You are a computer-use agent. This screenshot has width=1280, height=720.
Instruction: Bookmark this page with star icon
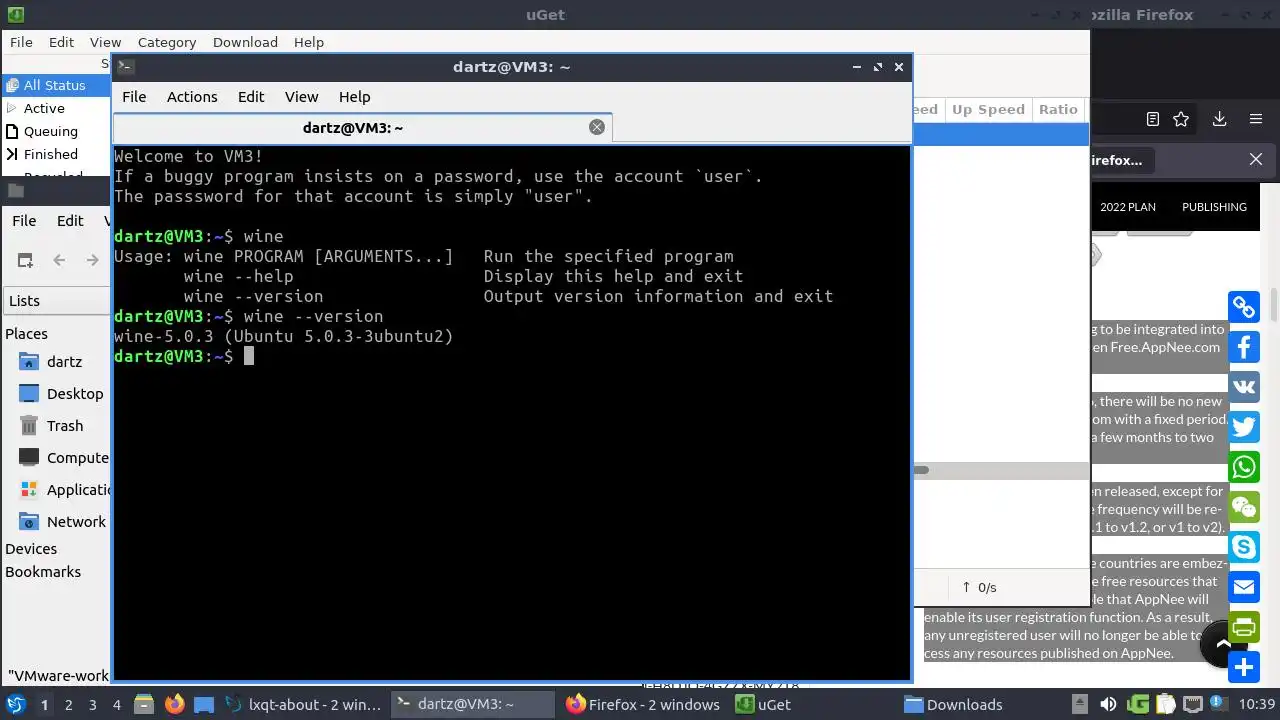tap(1181, 119)
